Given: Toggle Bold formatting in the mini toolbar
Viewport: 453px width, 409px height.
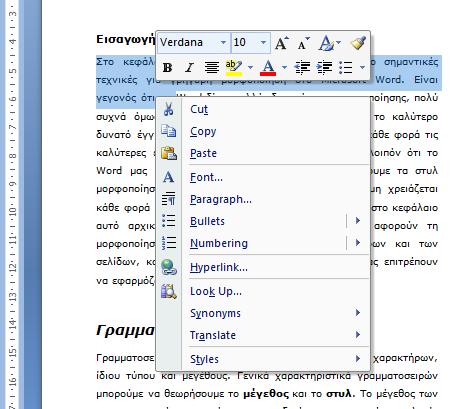Looking at the screenshot, I should coord(167,68).
